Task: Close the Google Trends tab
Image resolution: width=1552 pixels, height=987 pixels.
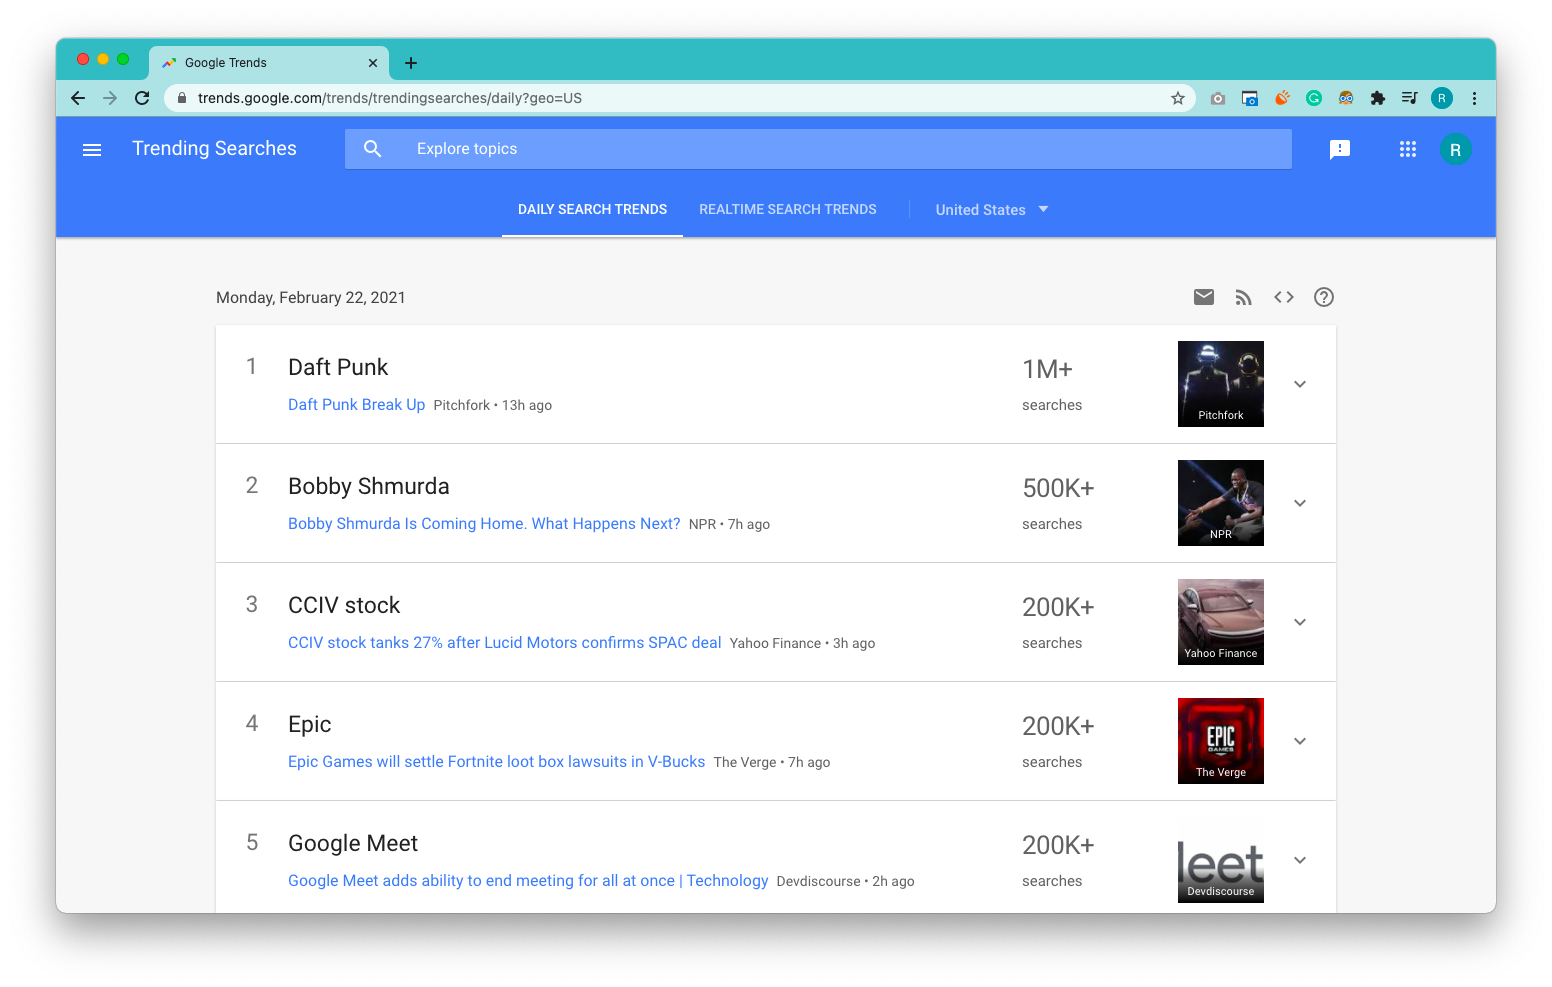Action: pos(373,63)
